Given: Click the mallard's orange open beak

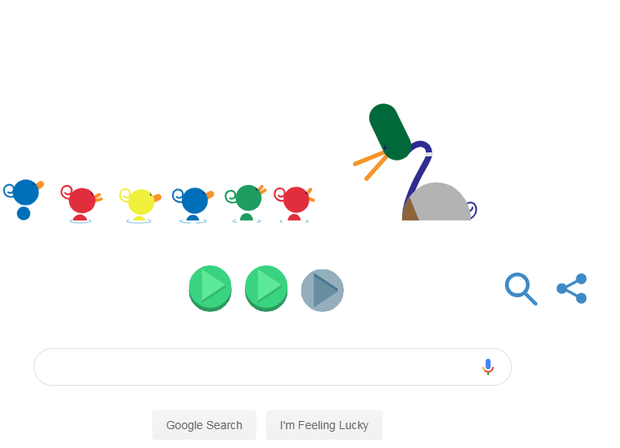Looking at the screenshot, I should (370, 165).
